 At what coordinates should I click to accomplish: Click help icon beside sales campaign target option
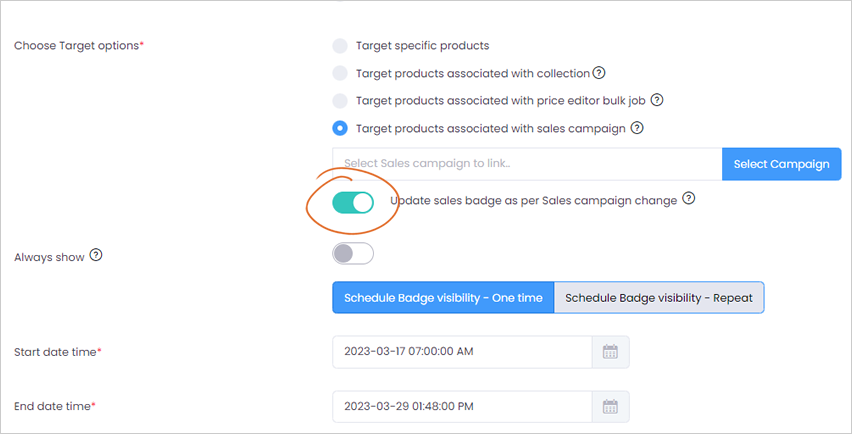(x=637, y=128)
